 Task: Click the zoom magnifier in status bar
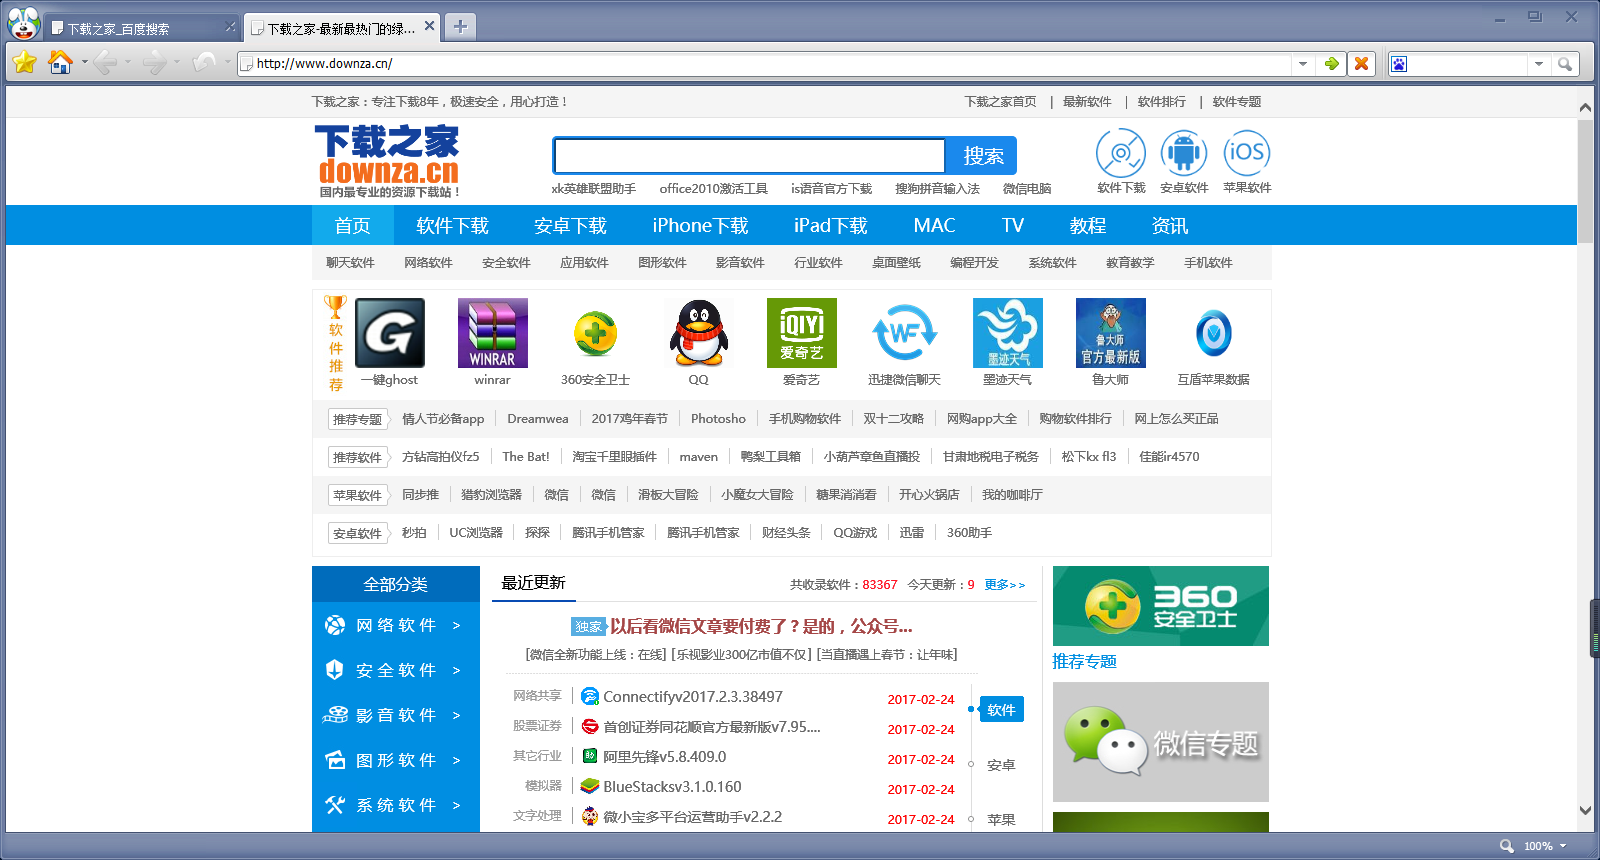[x=1506, y=846]
